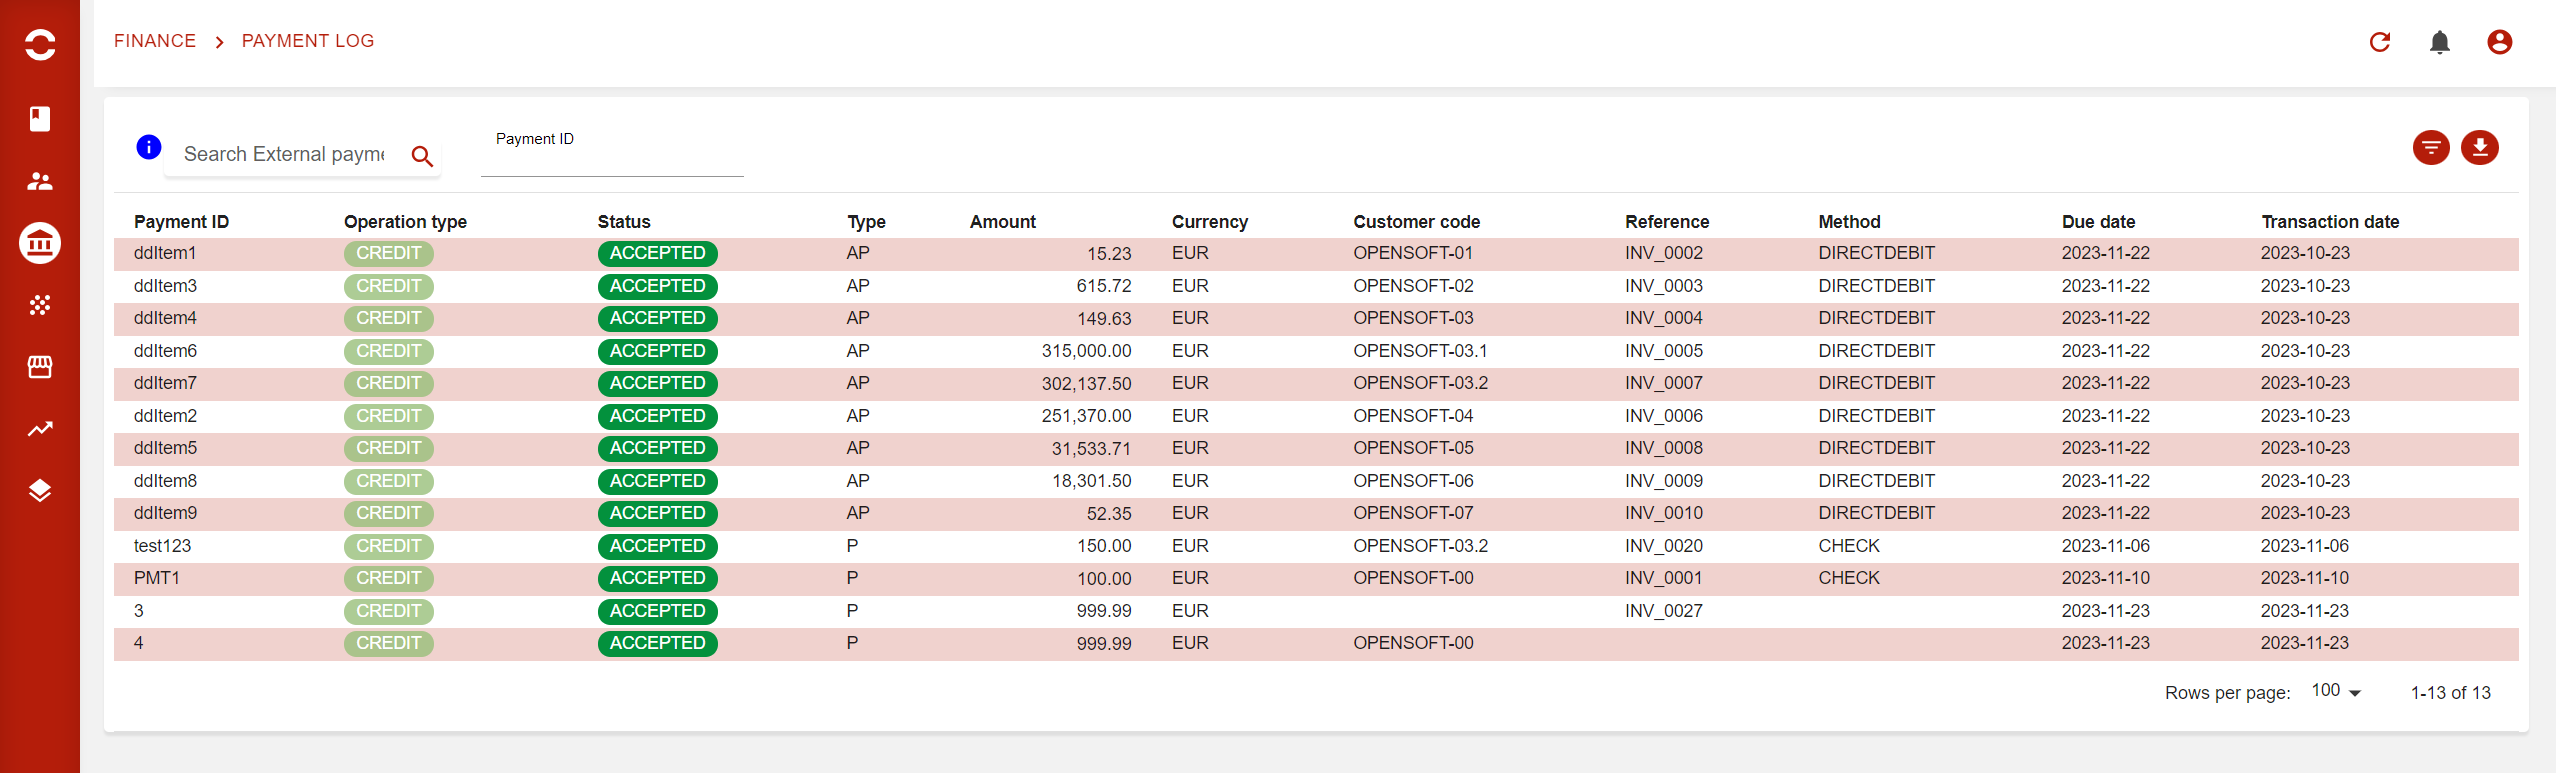Open the user account menu
2556x773 pixels.
pos(2499,42)
